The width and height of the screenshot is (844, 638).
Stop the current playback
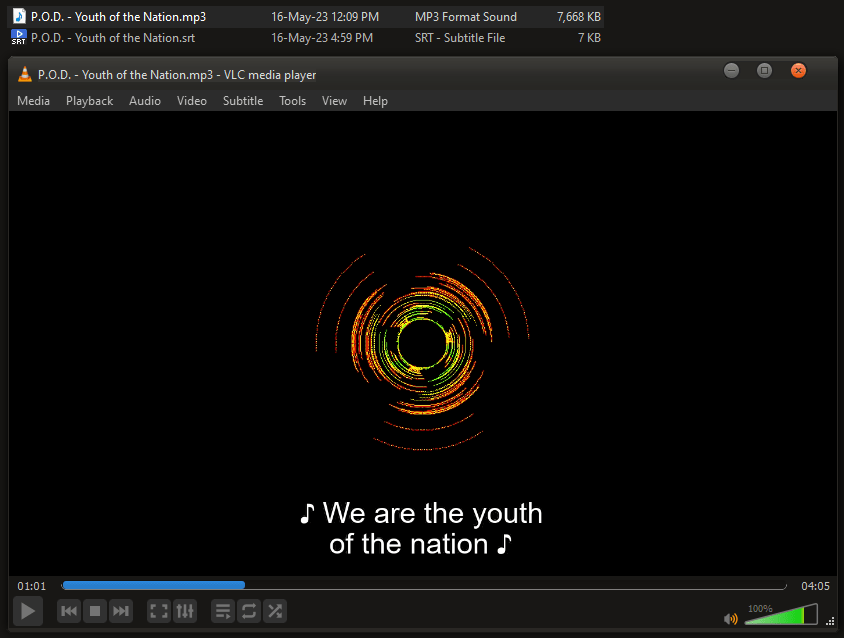(x=94, y=611)
